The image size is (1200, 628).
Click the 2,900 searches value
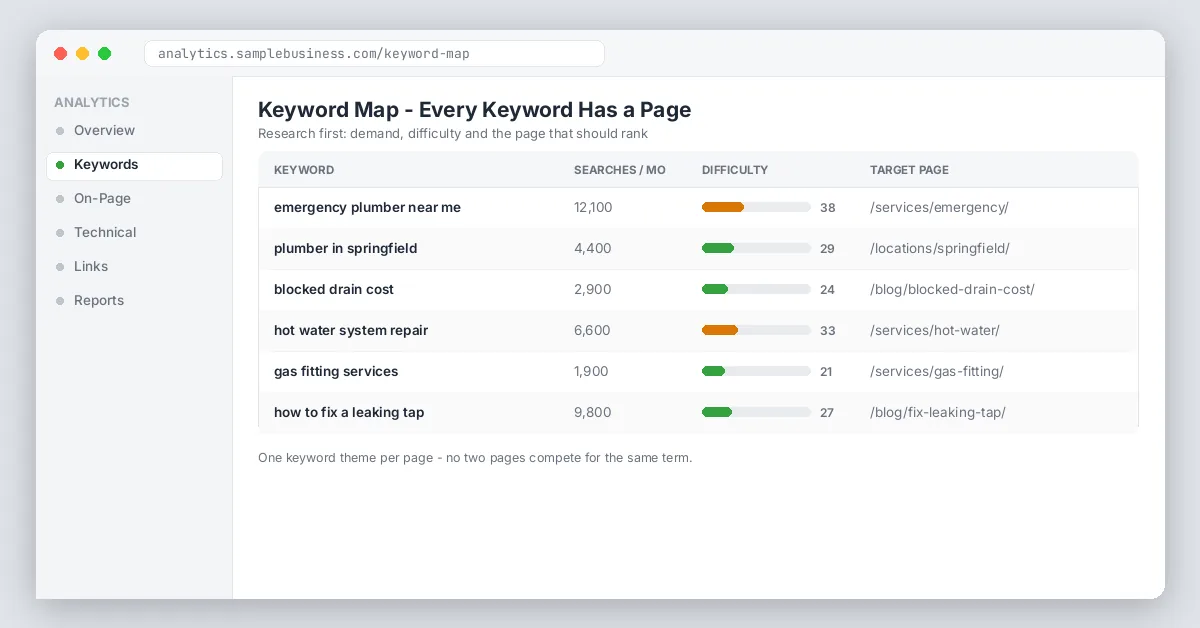pyautogui.click(x=592, y=289)
